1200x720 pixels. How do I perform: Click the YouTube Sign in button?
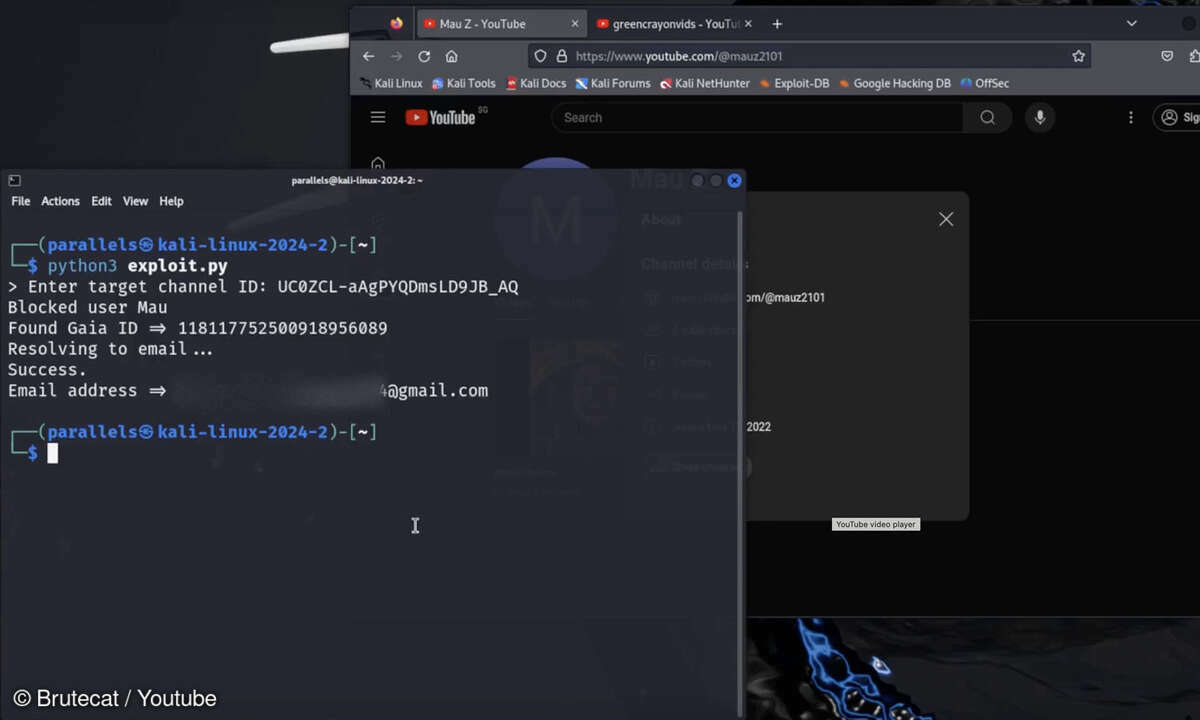pos(1177,117)
